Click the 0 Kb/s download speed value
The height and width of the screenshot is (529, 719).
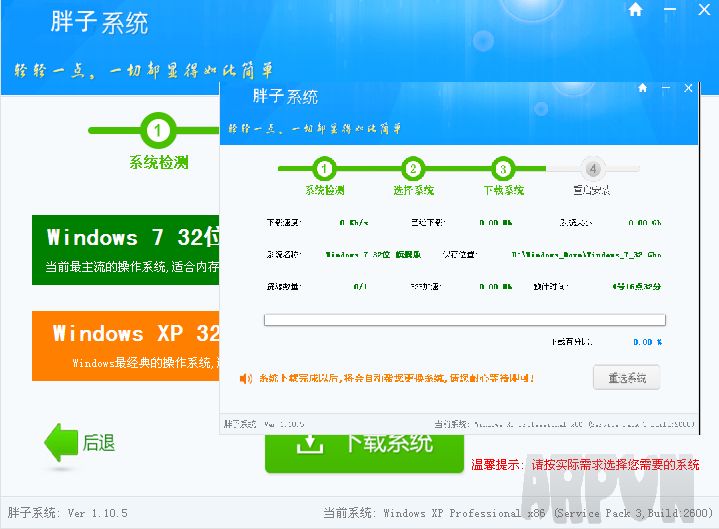354,223
